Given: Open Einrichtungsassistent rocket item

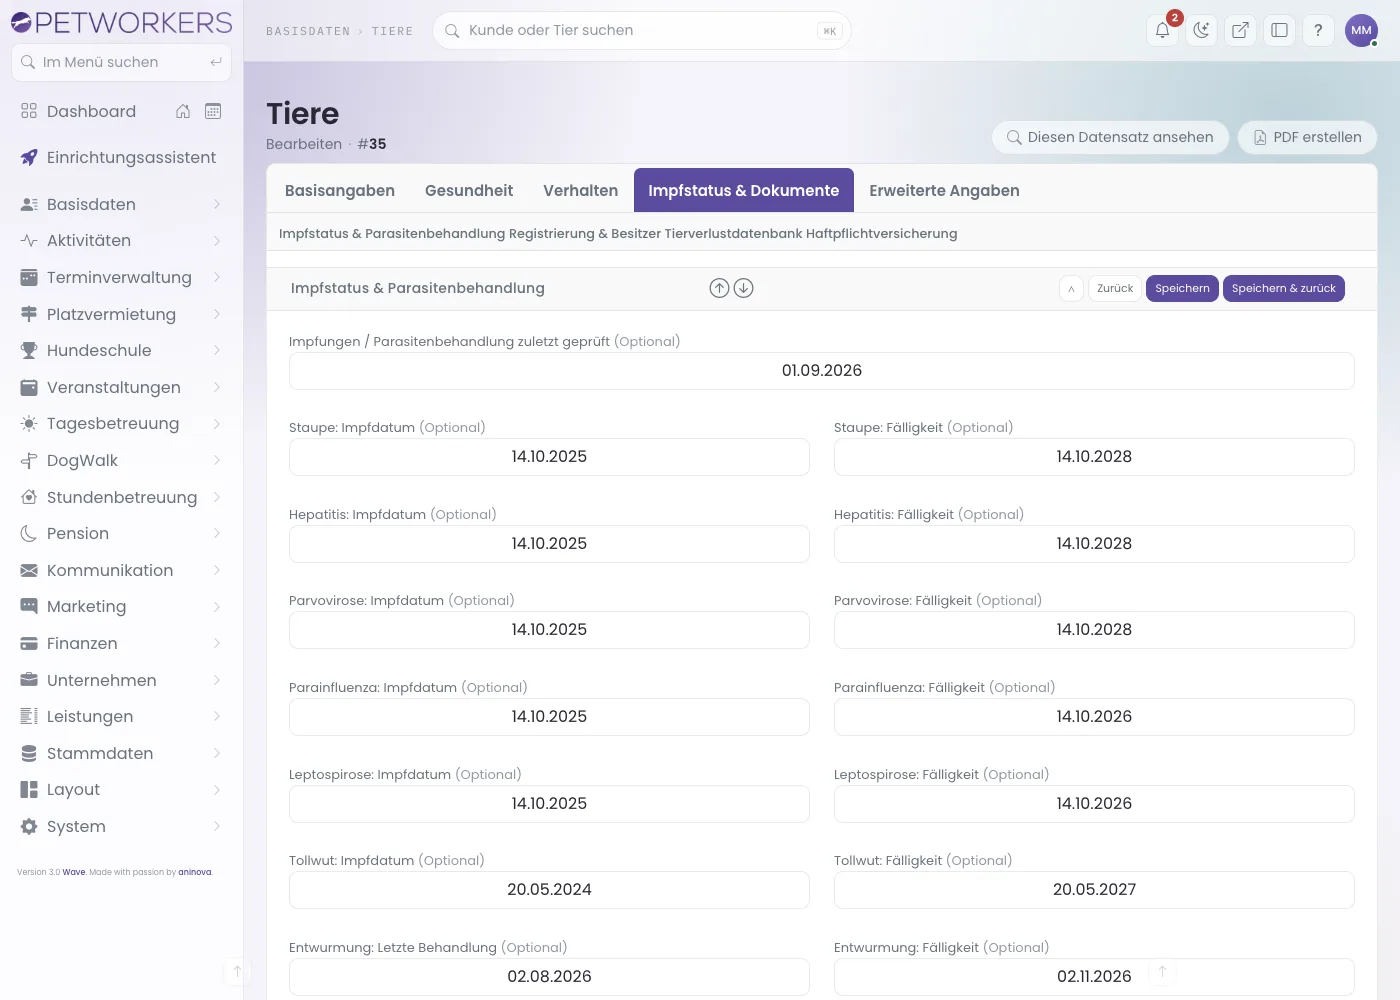Looking at the screenshot, I should point(121,157).
